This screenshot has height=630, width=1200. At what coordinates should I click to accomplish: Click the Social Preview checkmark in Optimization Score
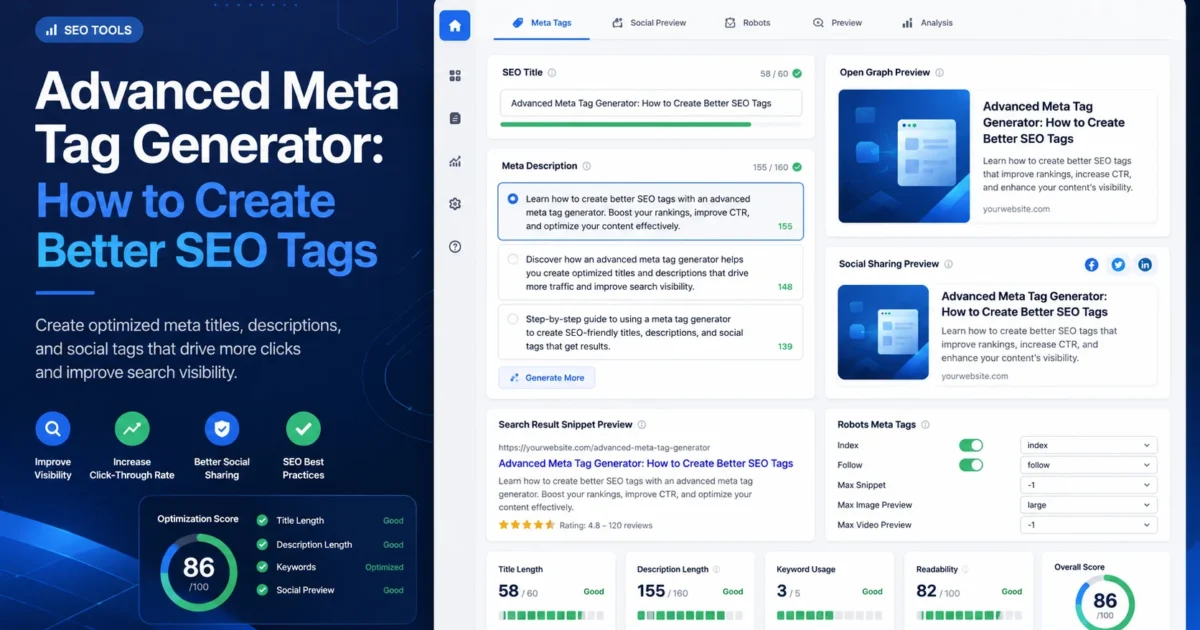point(262,590)
